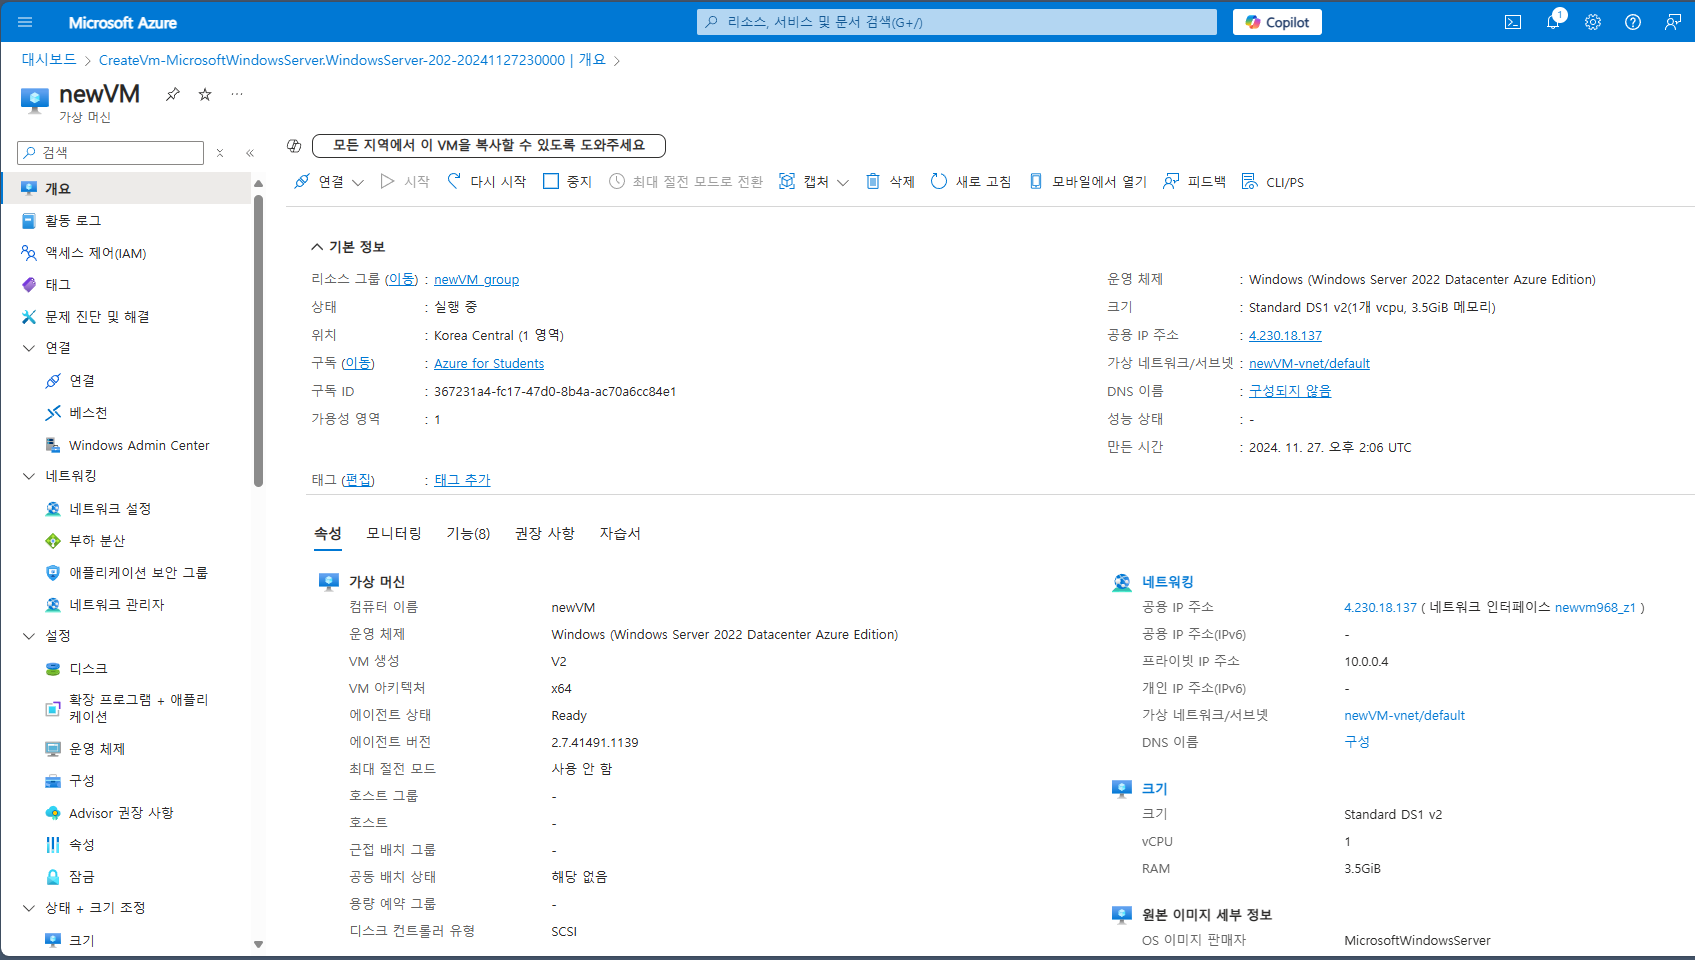Screen dimensions: 1695x960
Task: Open Cloud Shell from the top bar
Action: [1513, 22]
